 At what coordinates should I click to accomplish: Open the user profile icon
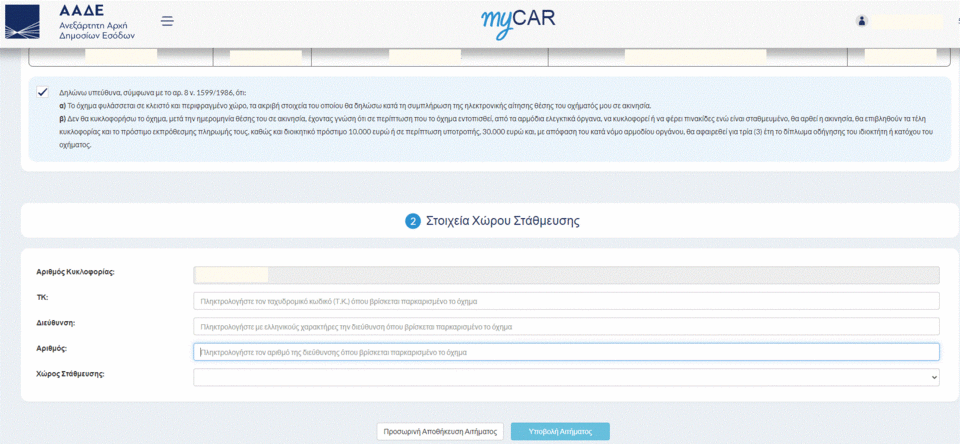tap(862, 21)
